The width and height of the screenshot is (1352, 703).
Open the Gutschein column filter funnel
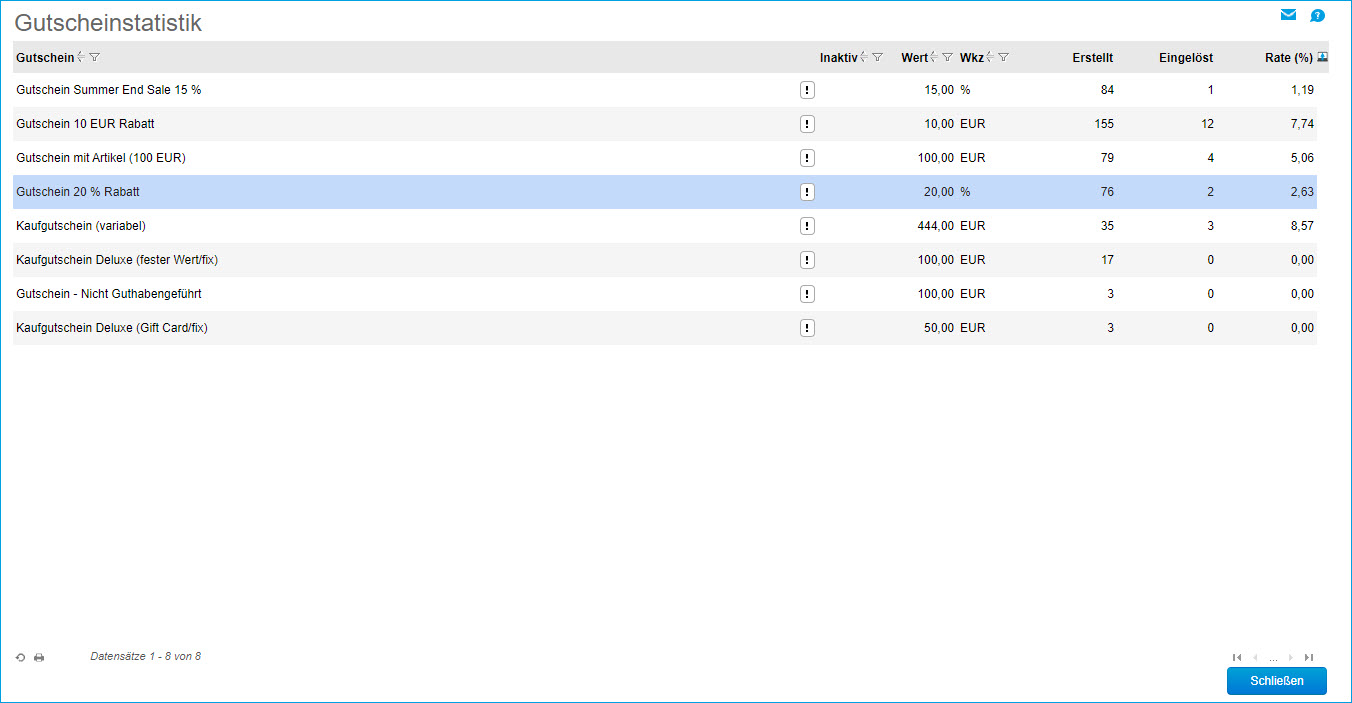94,58
